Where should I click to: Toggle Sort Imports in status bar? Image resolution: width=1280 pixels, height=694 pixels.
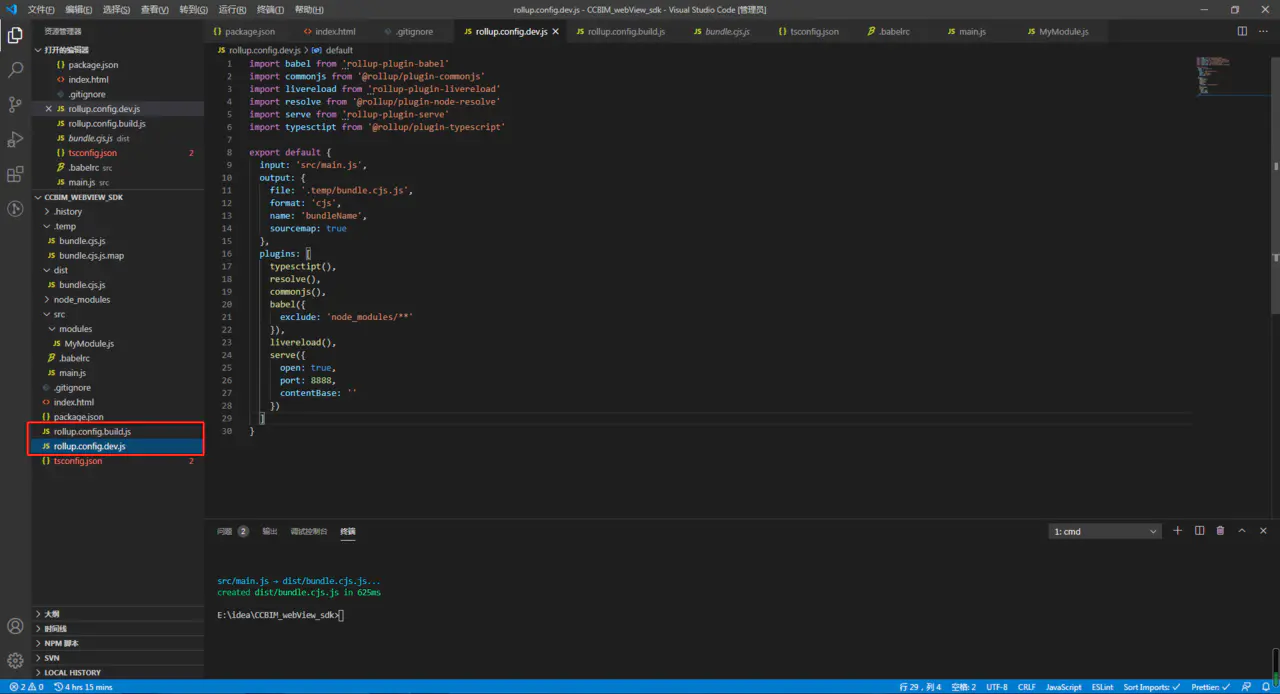[1151, 687]
